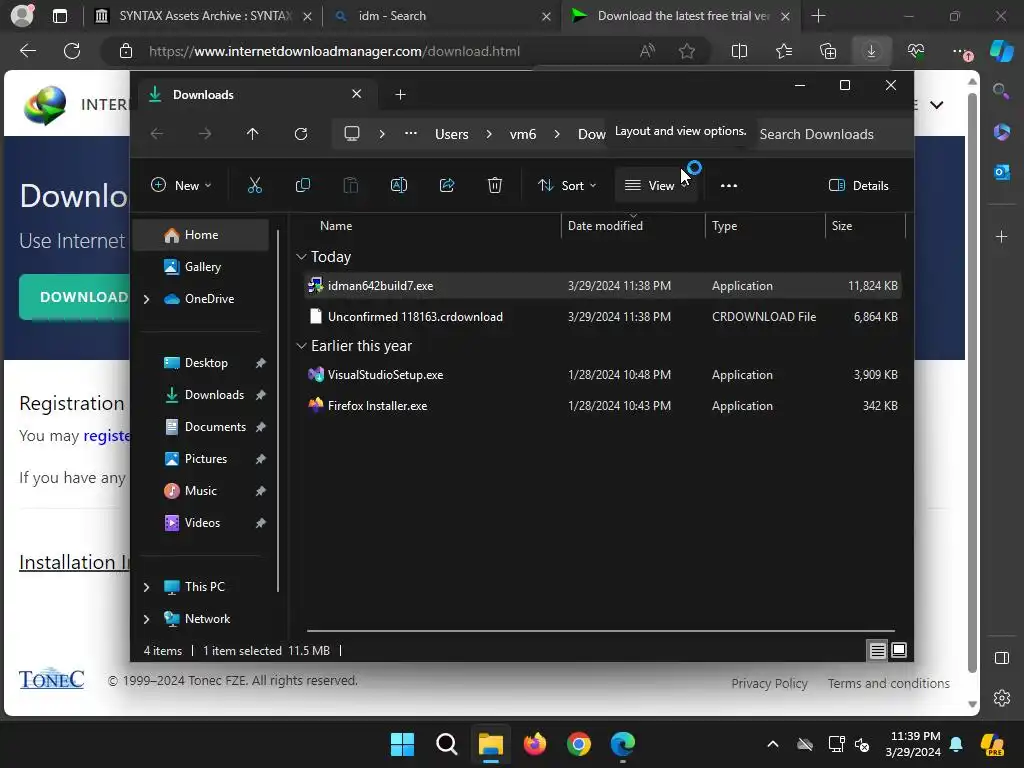The image size is (1024, 768).
Task: Sort by Date modified column header
Action: 632,226
